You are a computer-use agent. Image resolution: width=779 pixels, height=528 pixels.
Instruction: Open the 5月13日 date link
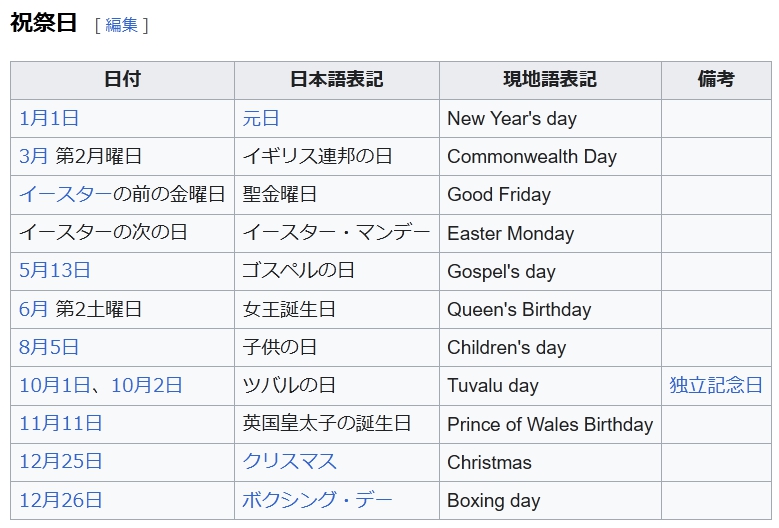(55, 271)
